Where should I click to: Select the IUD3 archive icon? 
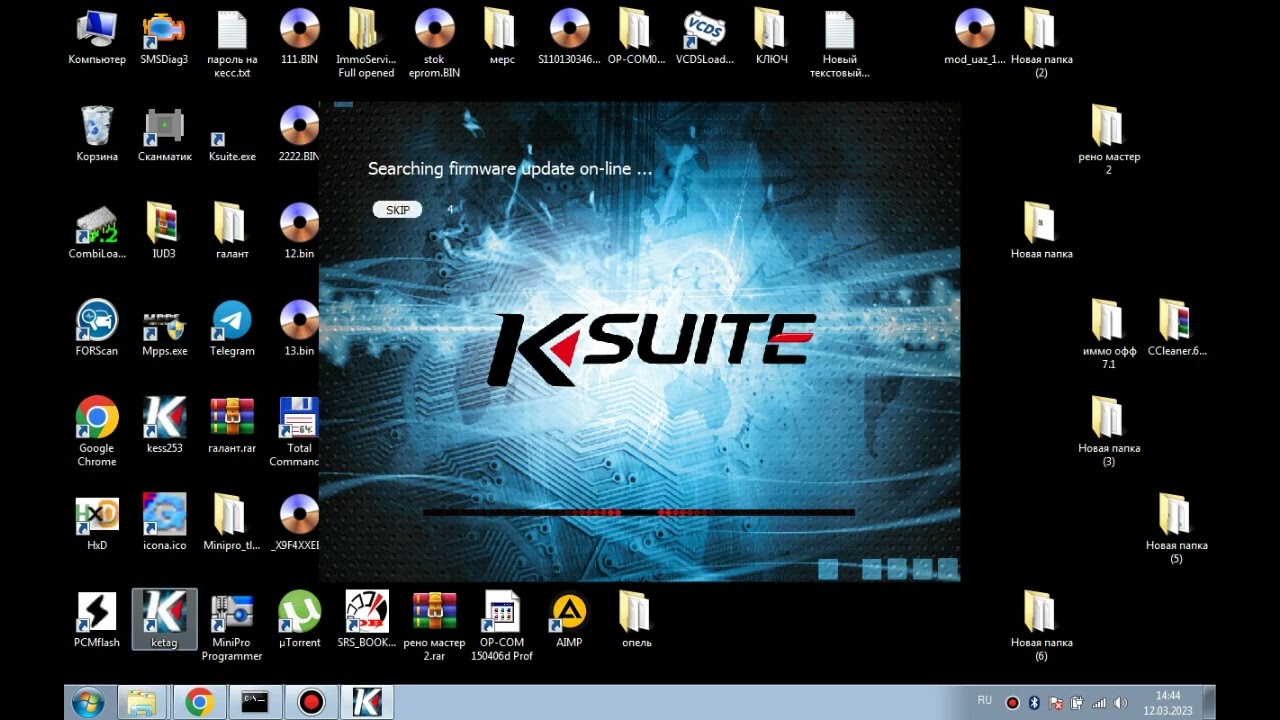coord(164,230)
